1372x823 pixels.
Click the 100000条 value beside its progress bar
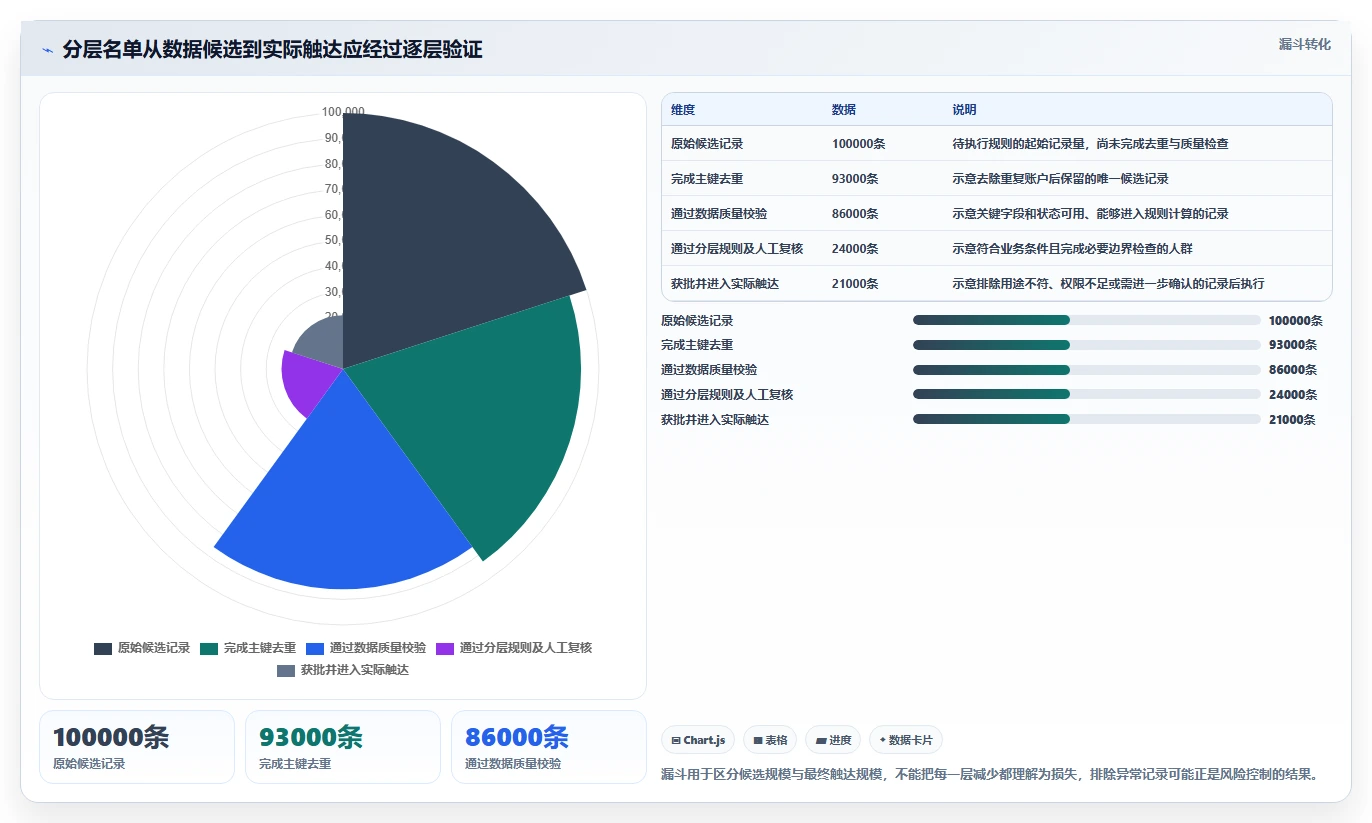pos(1295,321)
